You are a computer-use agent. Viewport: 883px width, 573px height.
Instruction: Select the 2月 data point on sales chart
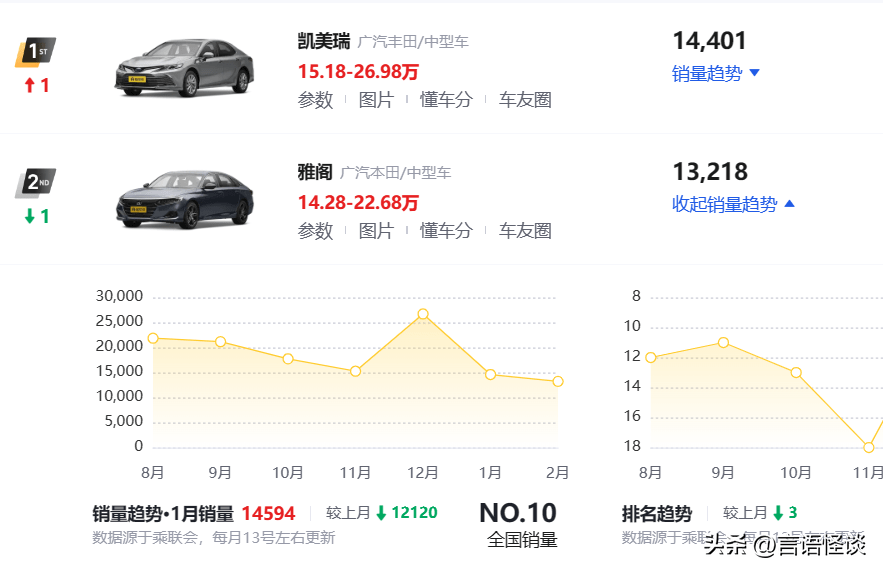pos(558,382)
